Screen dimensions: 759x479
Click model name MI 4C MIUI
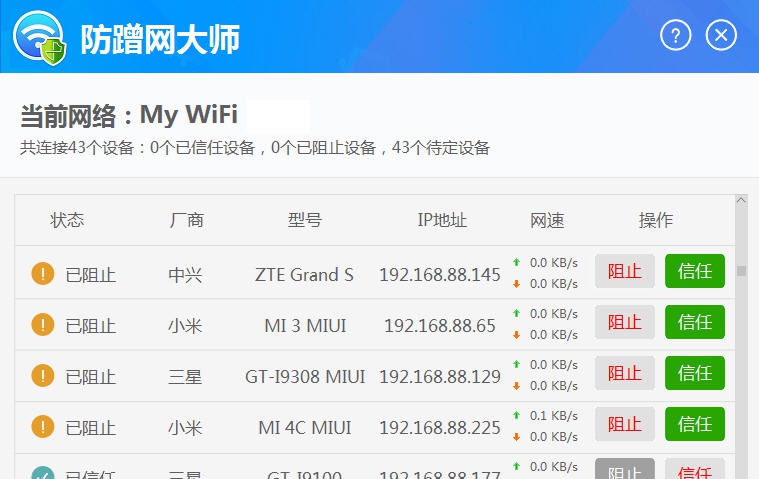tap(304, 428)
